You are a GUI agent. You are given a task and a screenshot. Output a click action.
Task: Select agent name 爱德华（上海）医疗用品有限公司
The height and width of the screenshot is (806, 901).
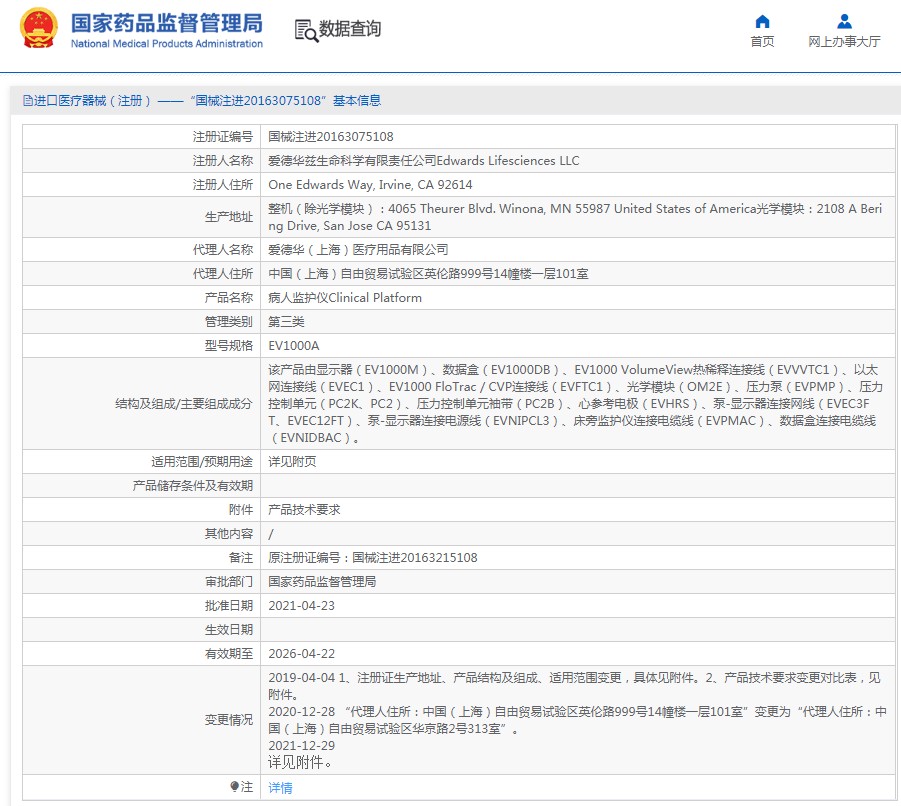[358, 250]
